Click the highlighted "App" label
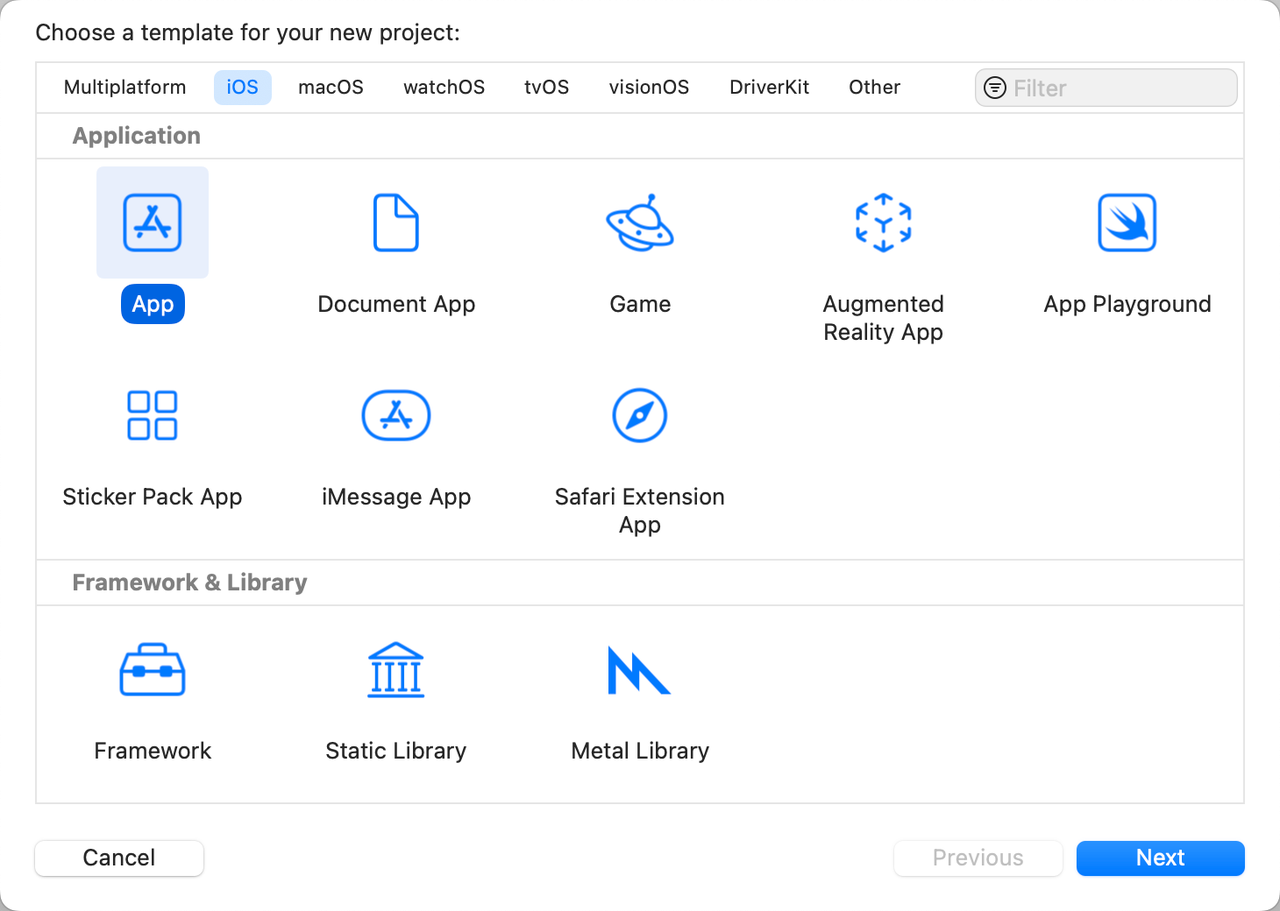 [x=153, y=304]
